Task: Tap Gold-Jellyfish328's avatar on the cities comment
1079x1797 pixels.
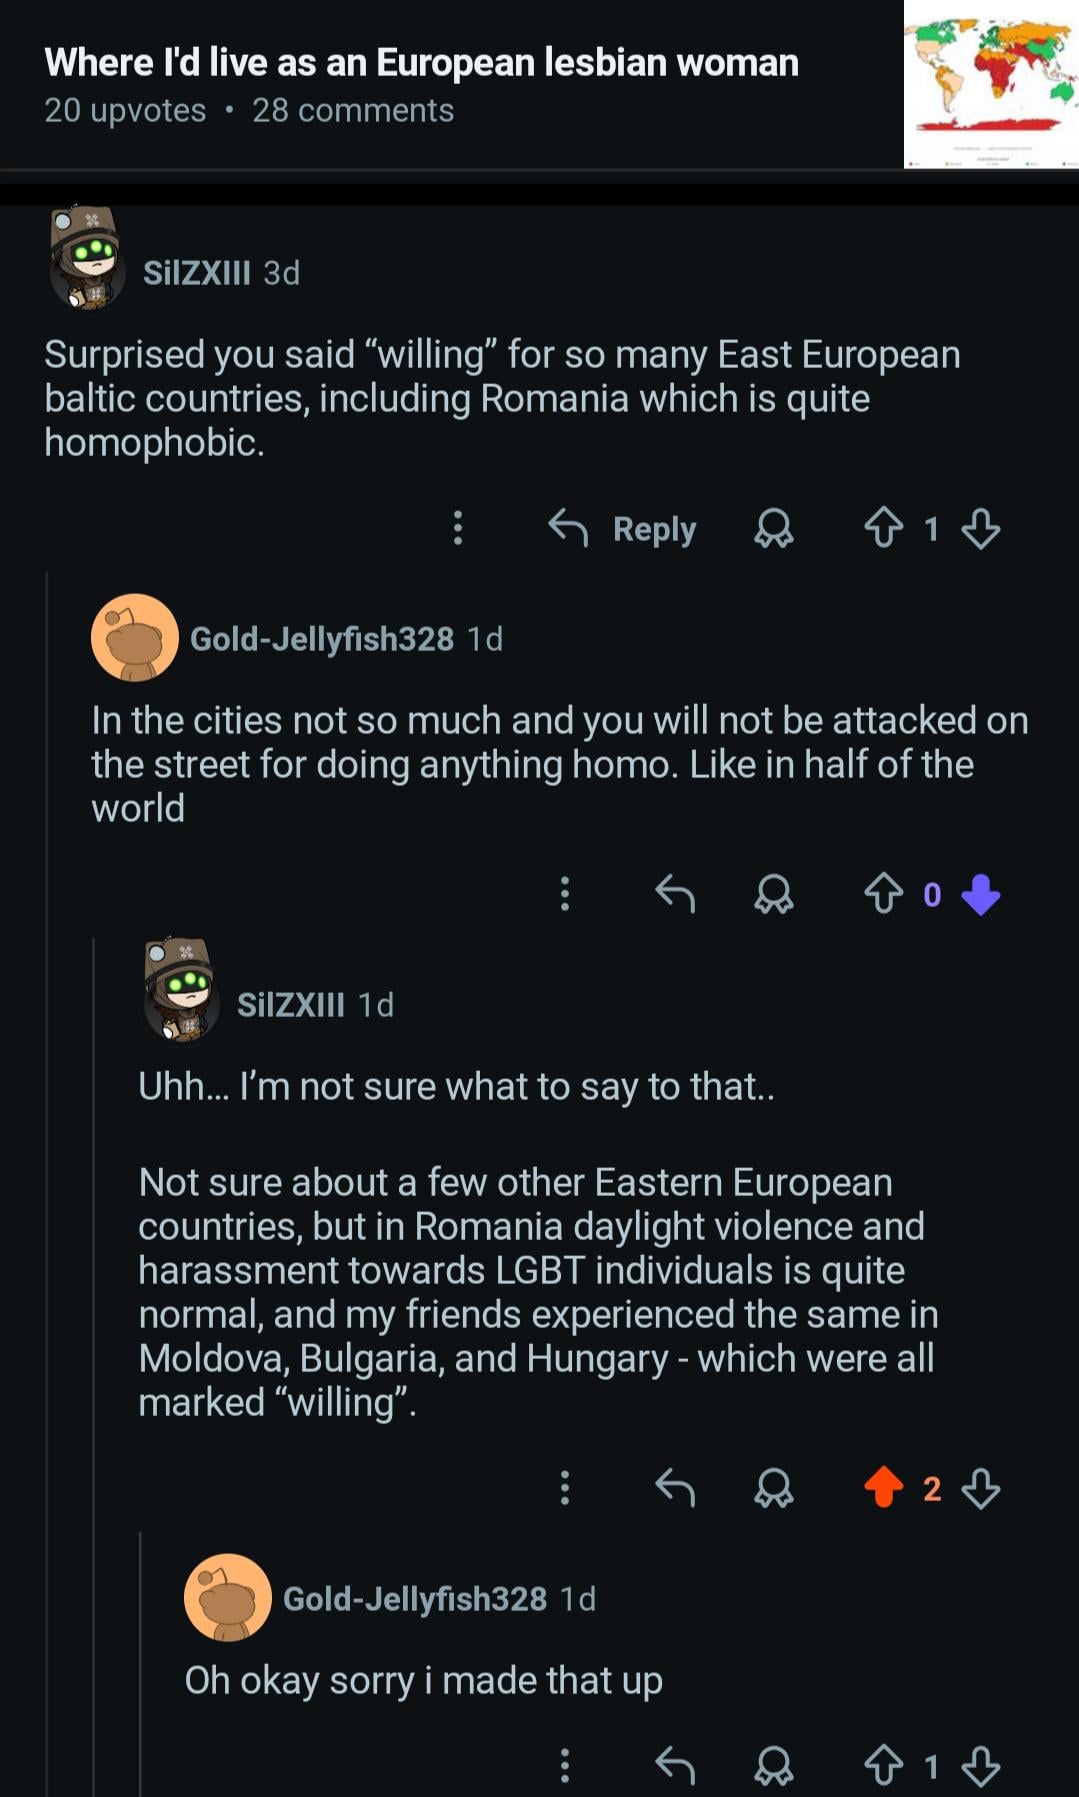Action: (x=135, y=638)
